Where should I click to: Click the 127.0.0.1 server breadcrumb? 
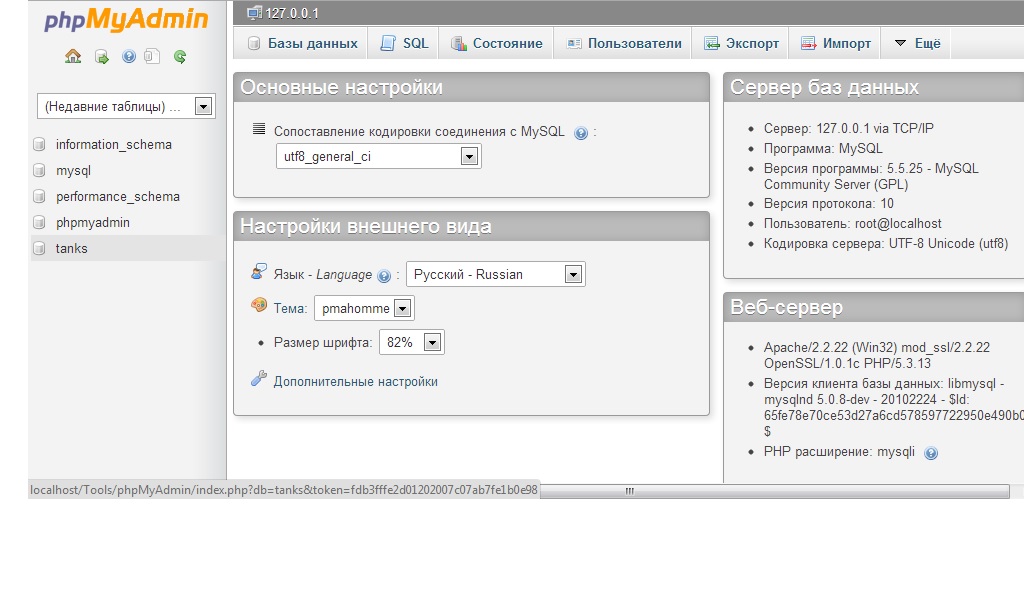(x=292, y=13)
